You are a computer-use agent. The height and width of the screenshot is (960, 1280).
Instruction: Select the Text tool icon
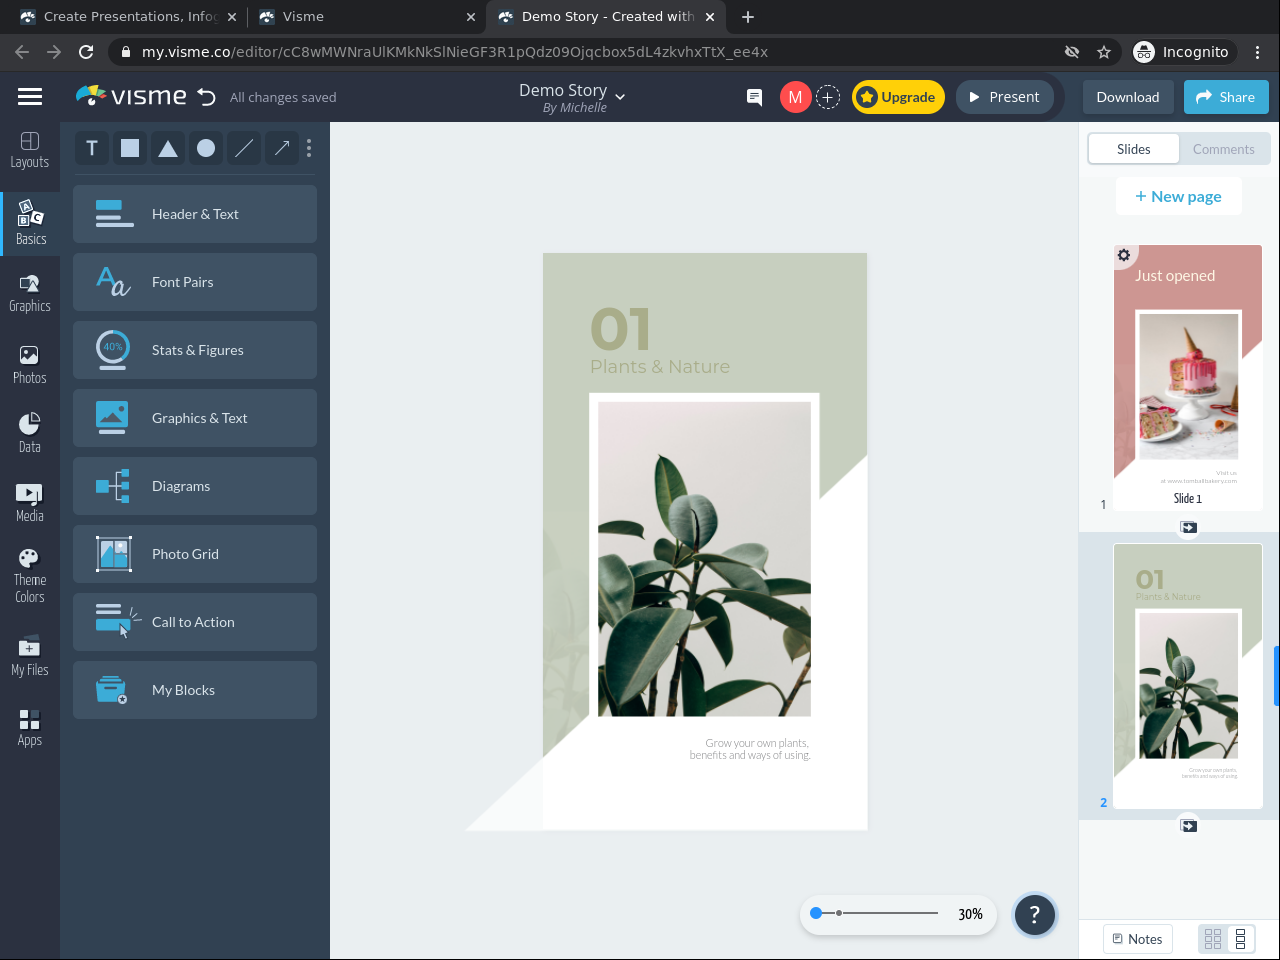92,148
